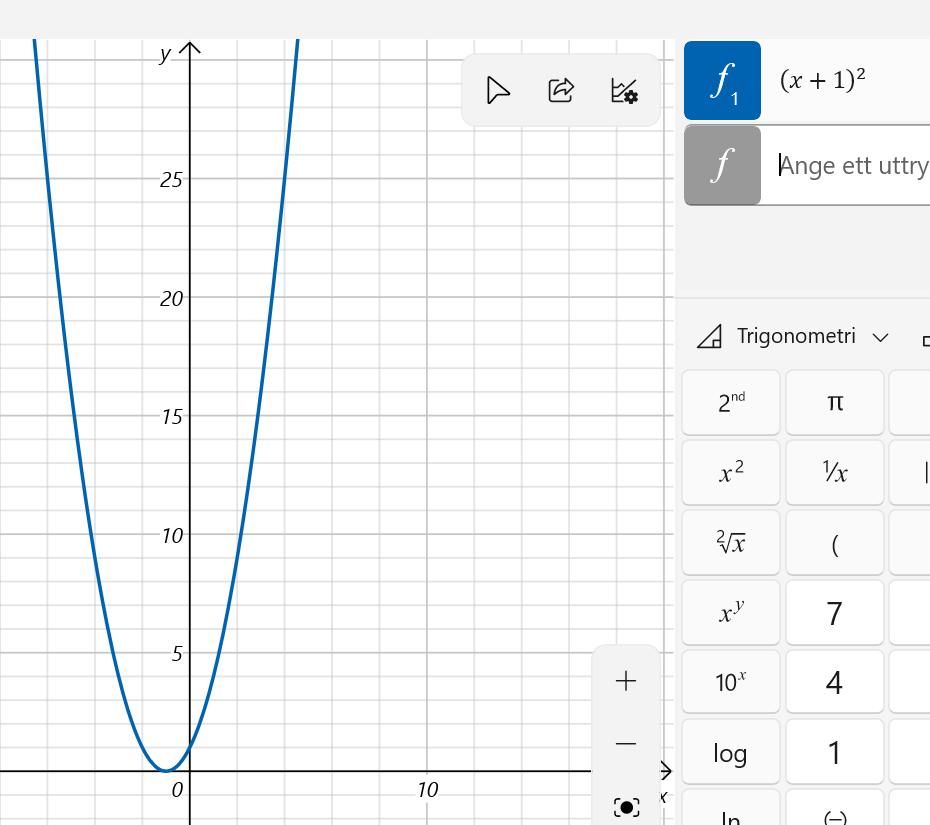Toggle visibility of function f1
Screen dimensions: 930x825
(722, 81)
